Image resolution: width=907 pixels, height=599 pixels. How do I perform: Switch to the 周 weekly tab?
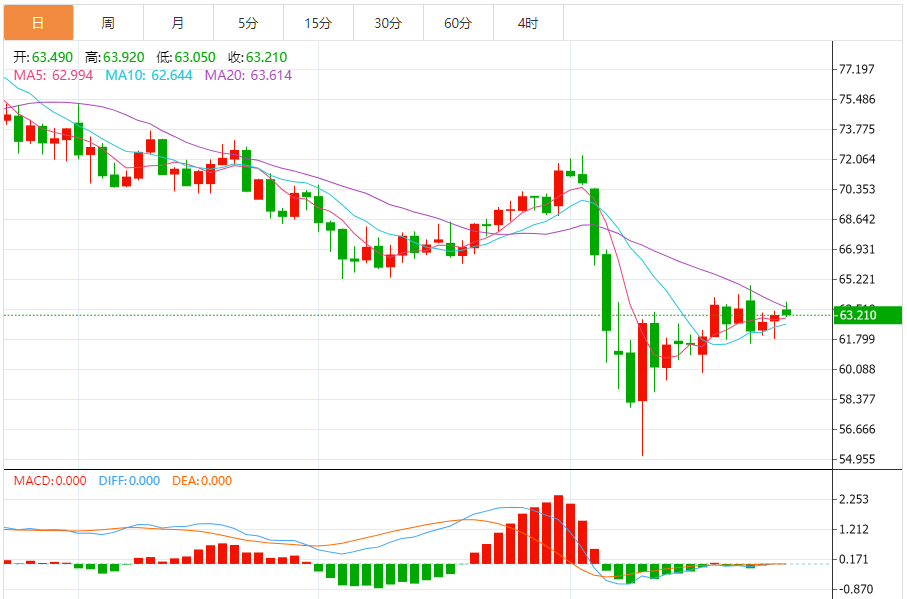click(108, 23)
